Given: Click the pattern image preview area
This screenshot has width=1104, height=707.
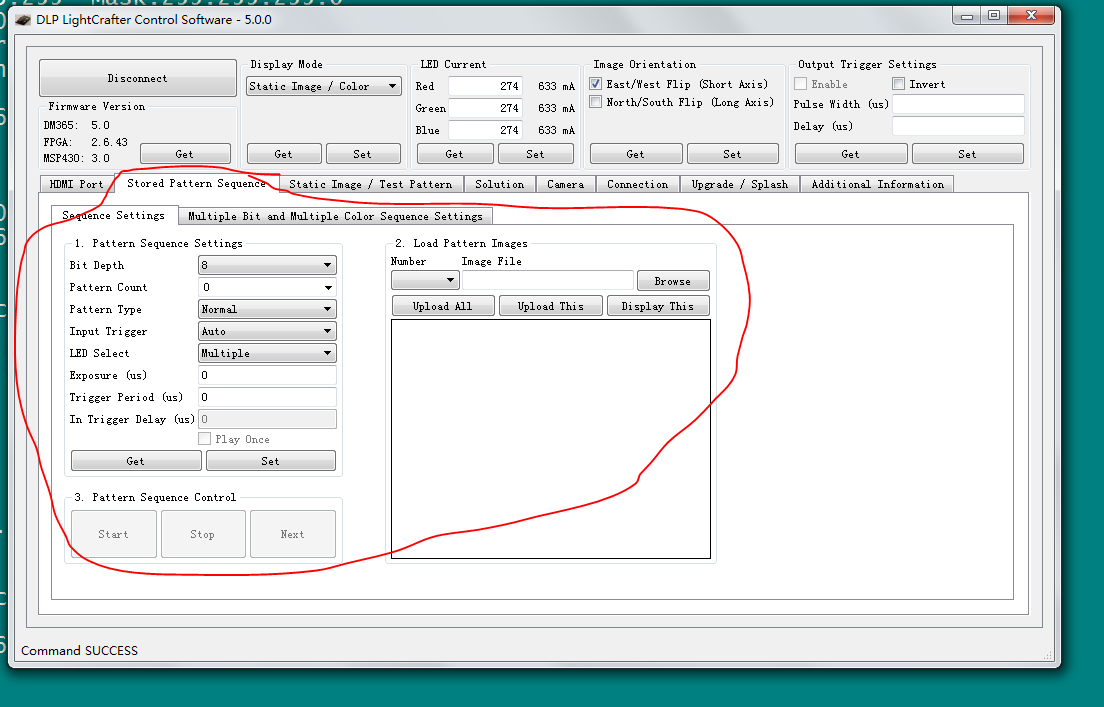Looking at the screenshot, I should [x=551, y=439].
